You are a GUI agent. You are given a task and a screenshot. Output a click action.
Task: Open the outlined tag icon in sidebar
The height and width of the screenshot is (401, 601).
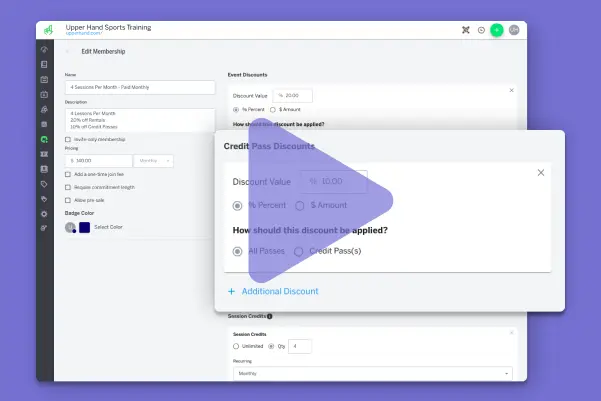44,184
